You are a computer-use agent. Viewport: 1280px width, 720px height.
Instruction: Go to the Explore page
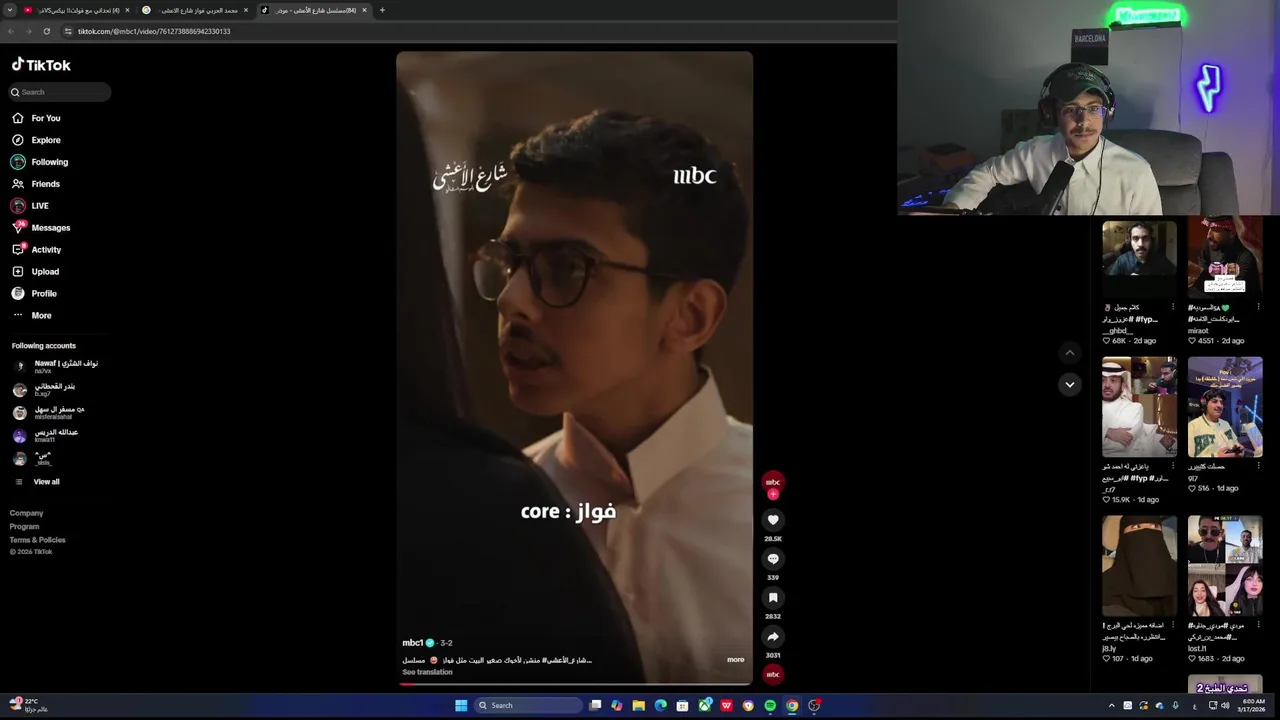[37, 140]
